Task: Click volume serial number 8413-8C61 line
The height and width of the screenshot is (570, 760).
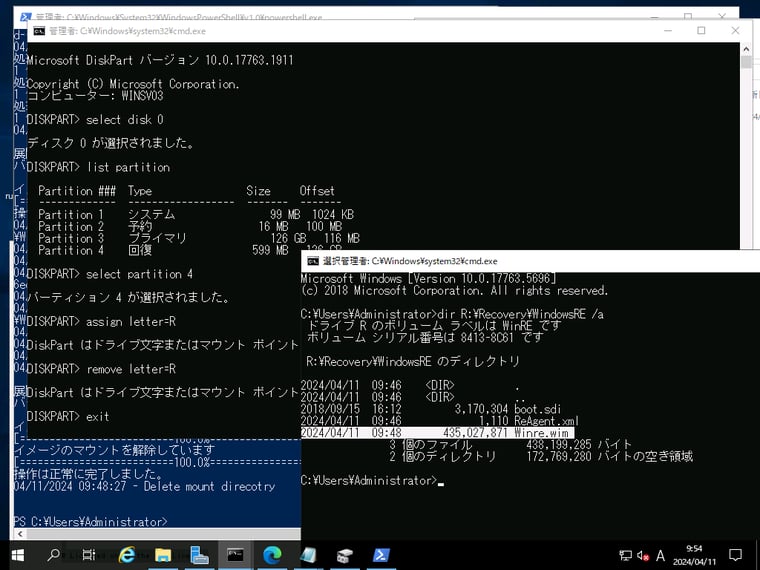Action: [x=425, y=338]
